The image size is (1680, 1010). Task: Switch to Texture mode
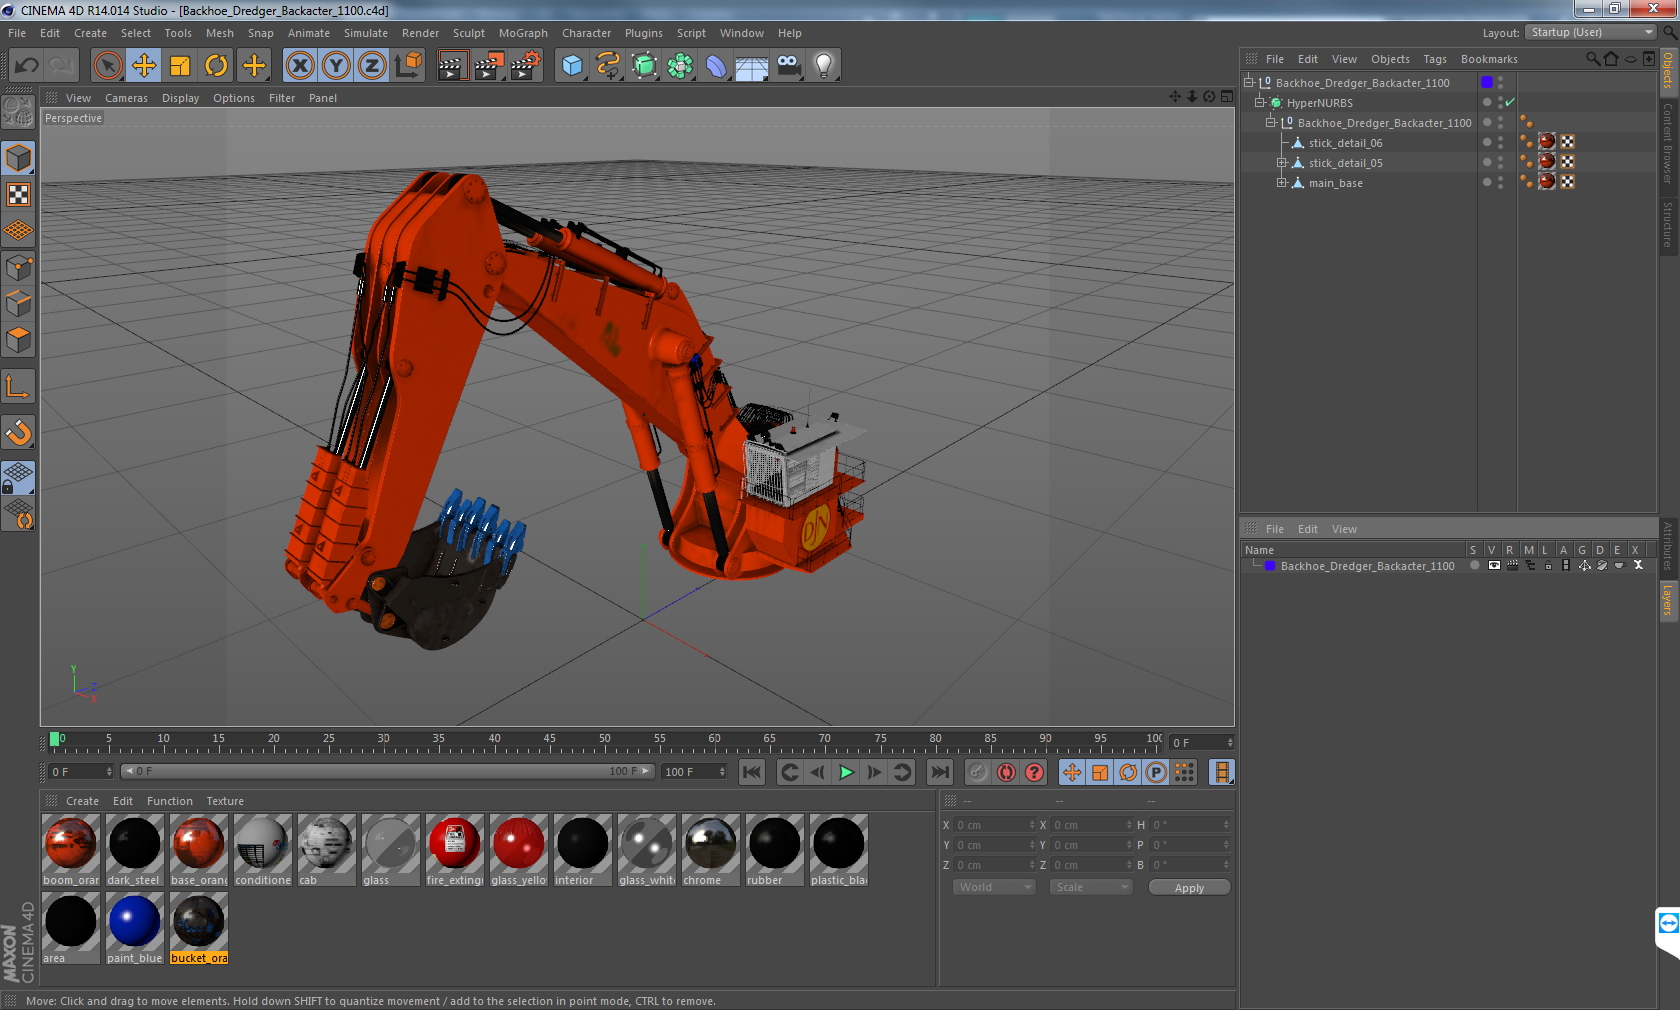19,195
